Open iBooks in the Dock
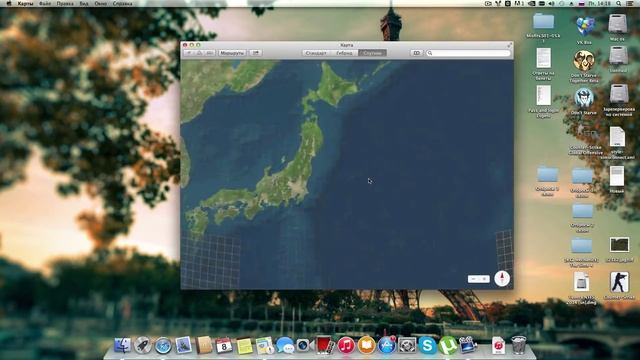 pos(367,346)
